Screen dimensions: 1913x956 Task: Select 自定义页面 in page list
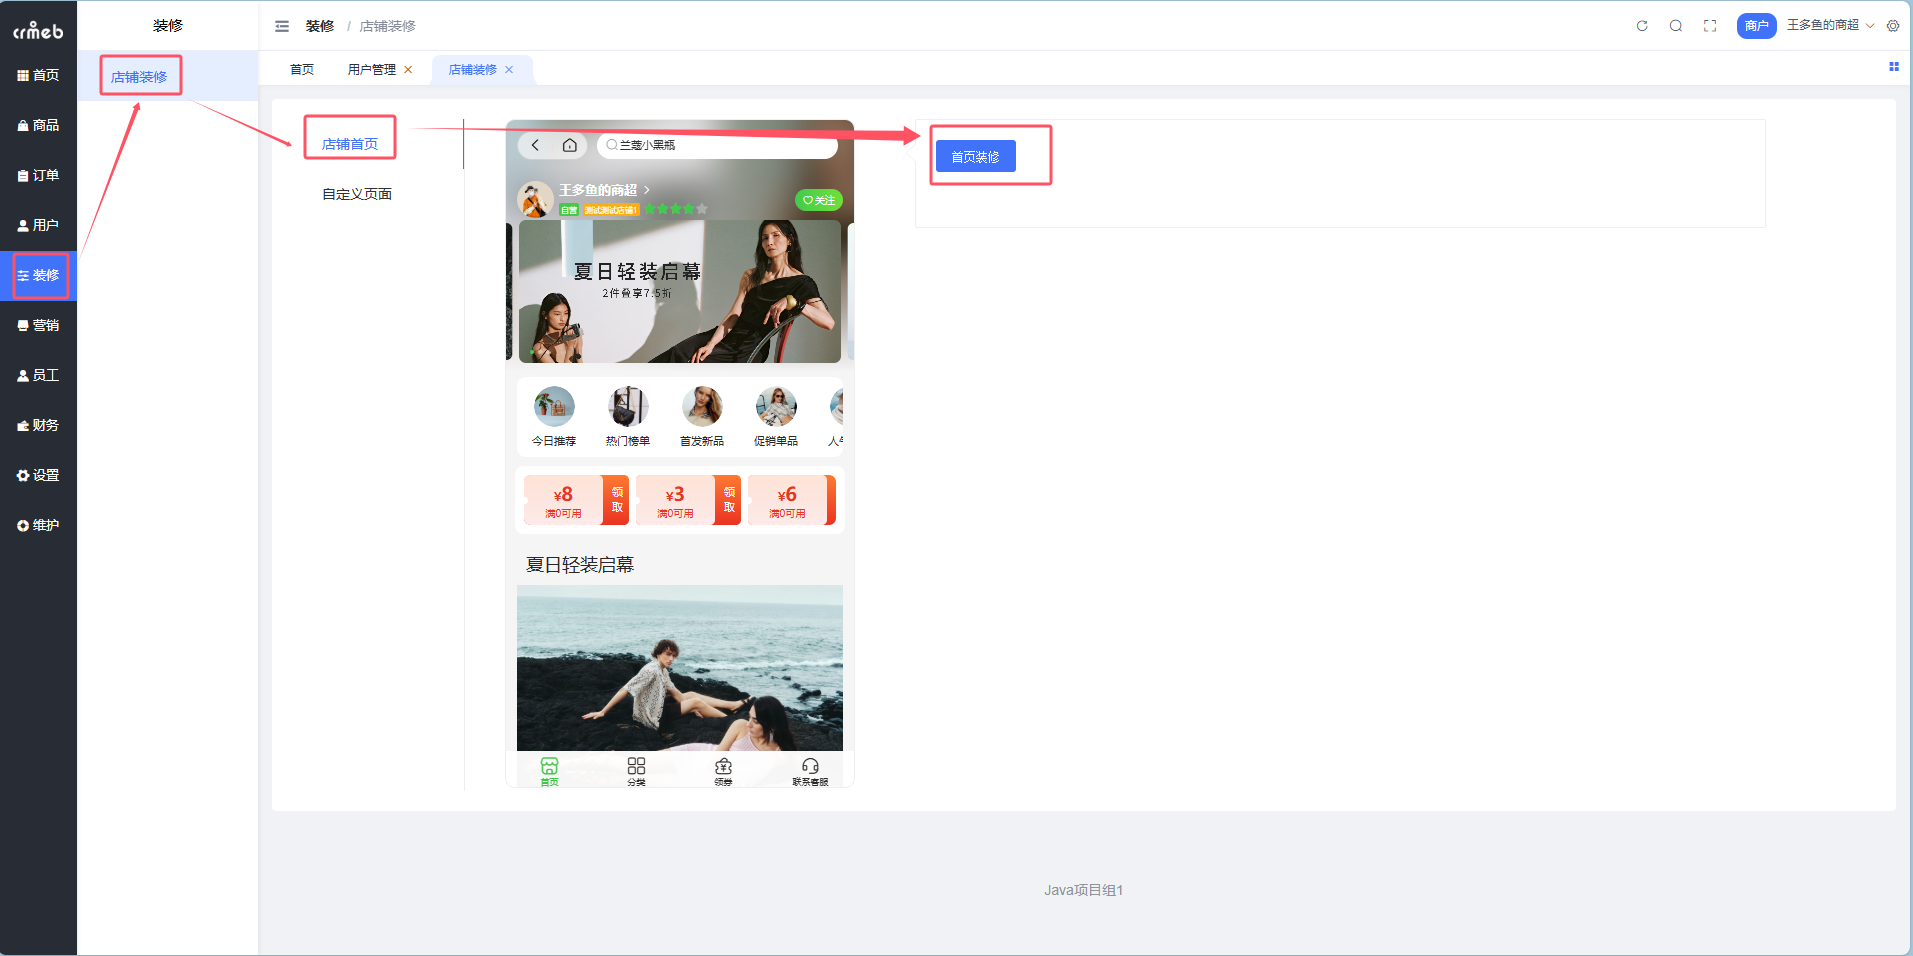[357, 194]
